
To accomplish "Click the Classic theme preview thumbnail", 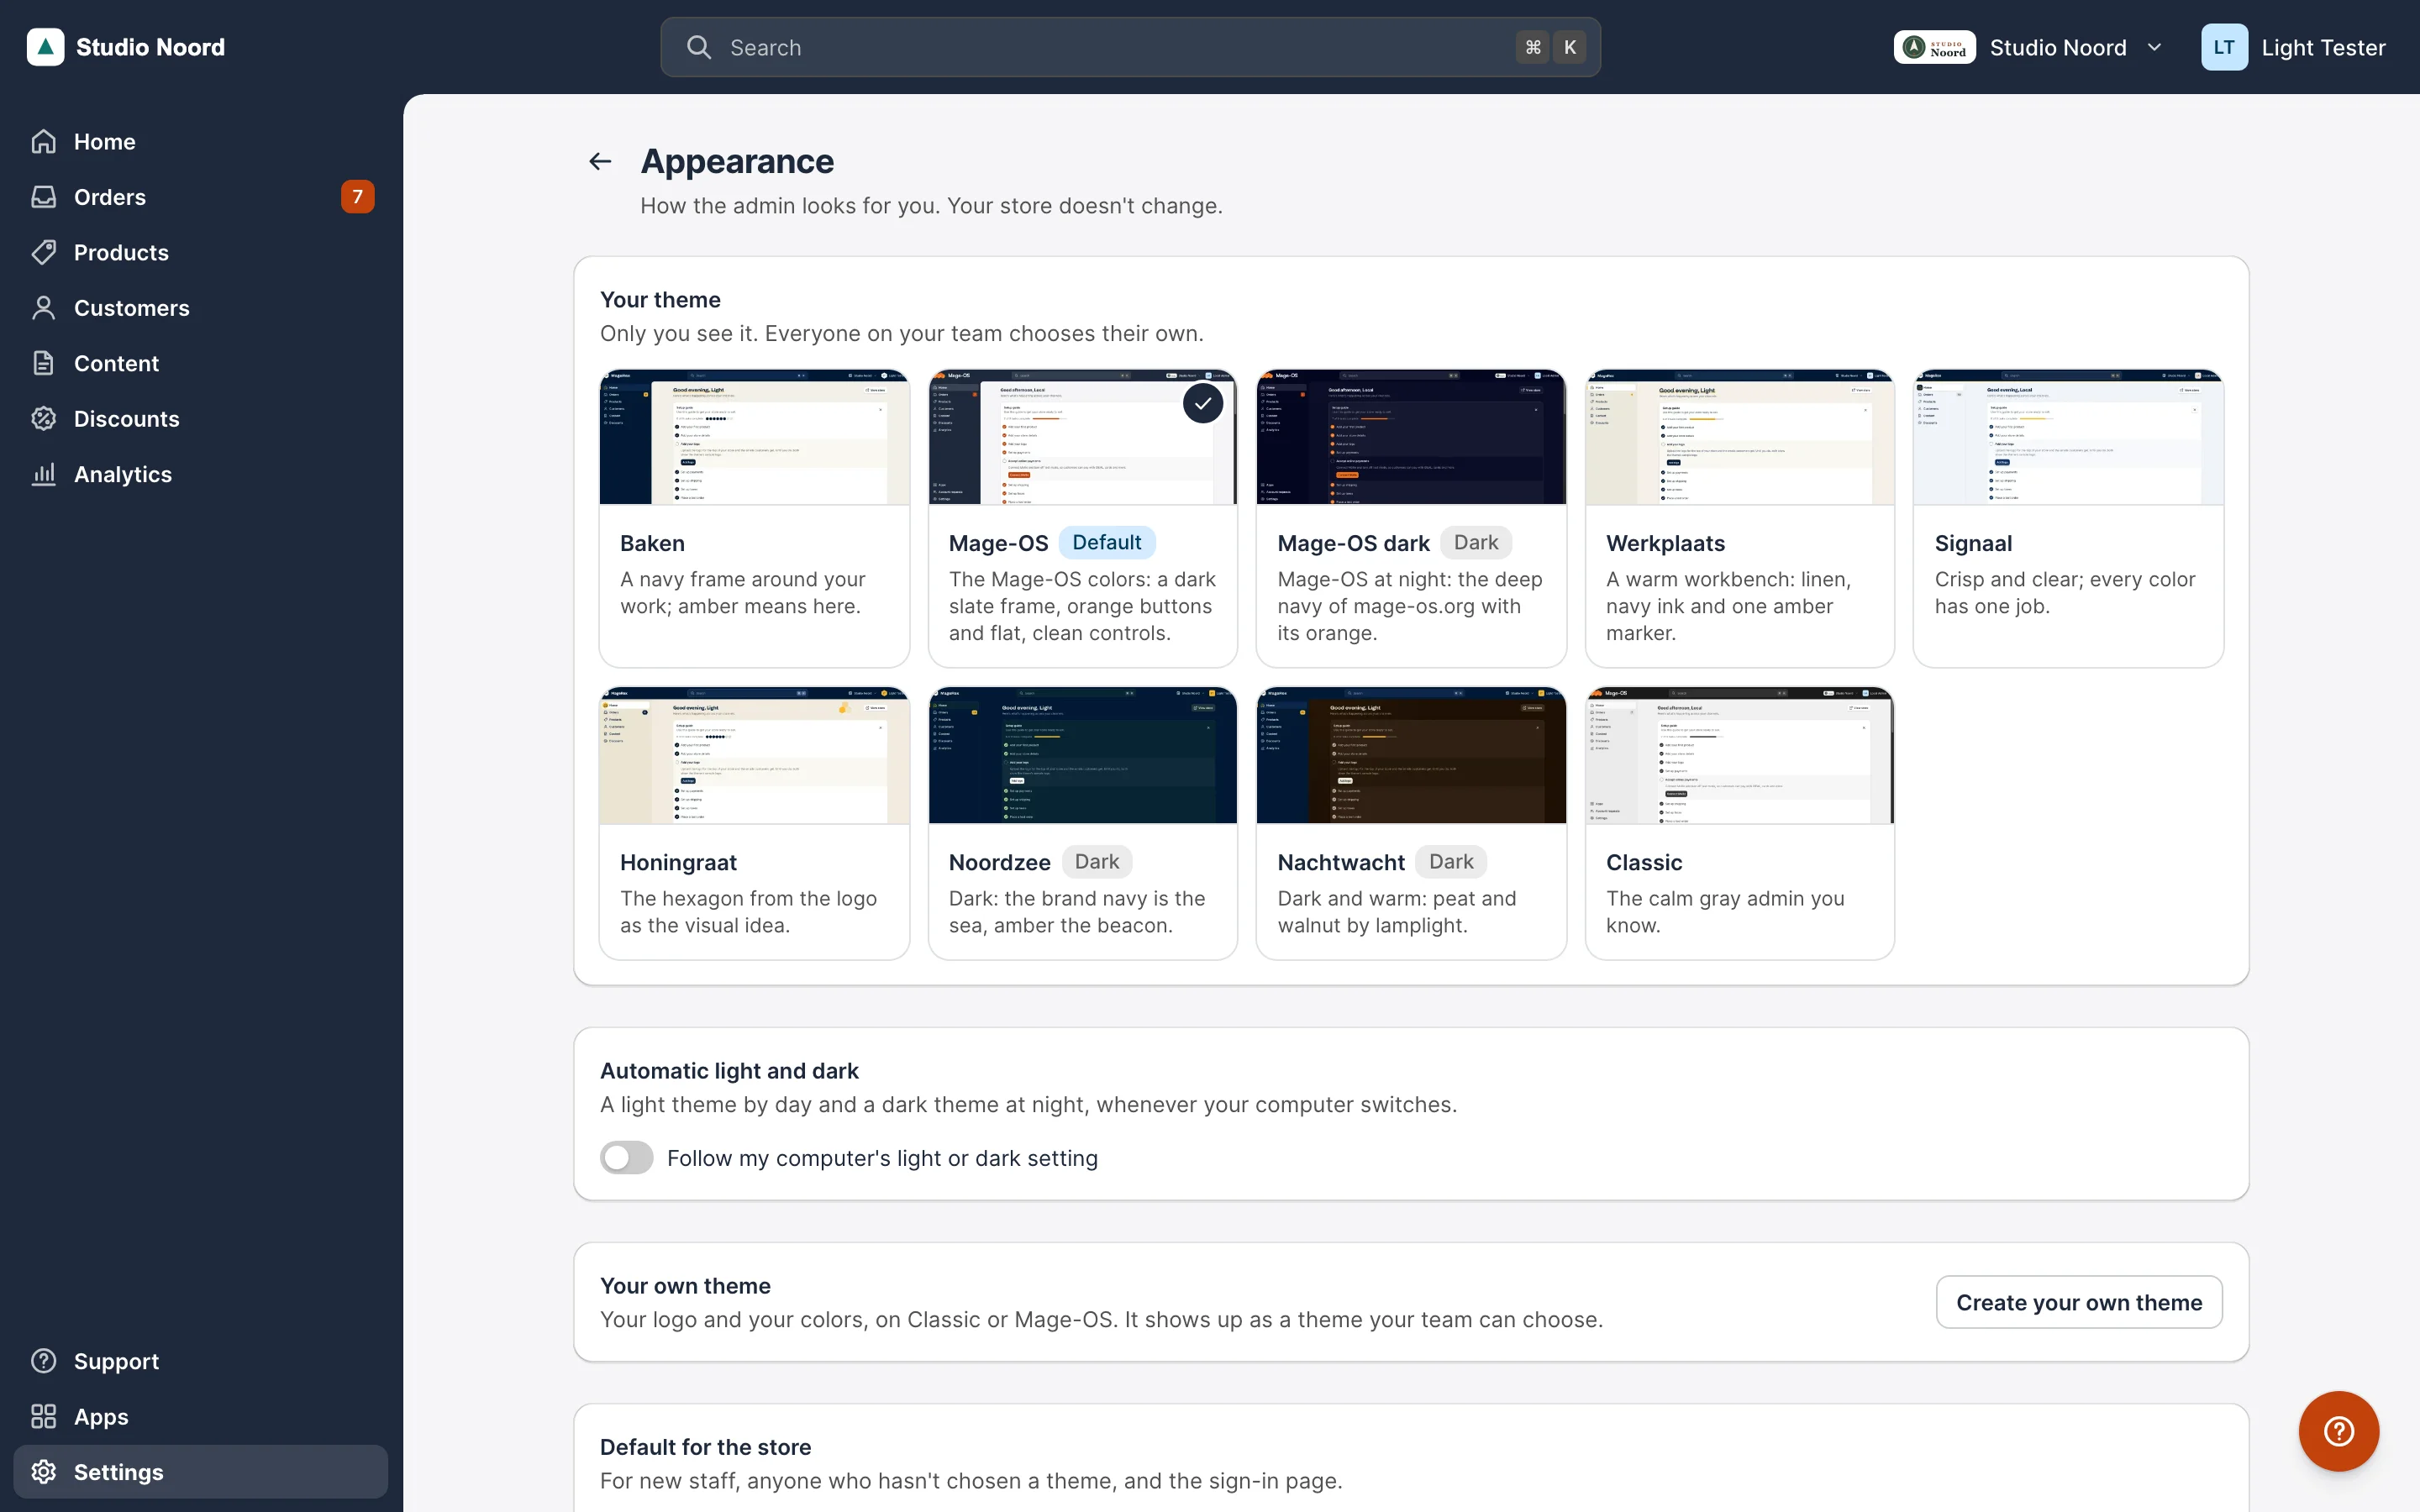I will [x=1740, y=755].
